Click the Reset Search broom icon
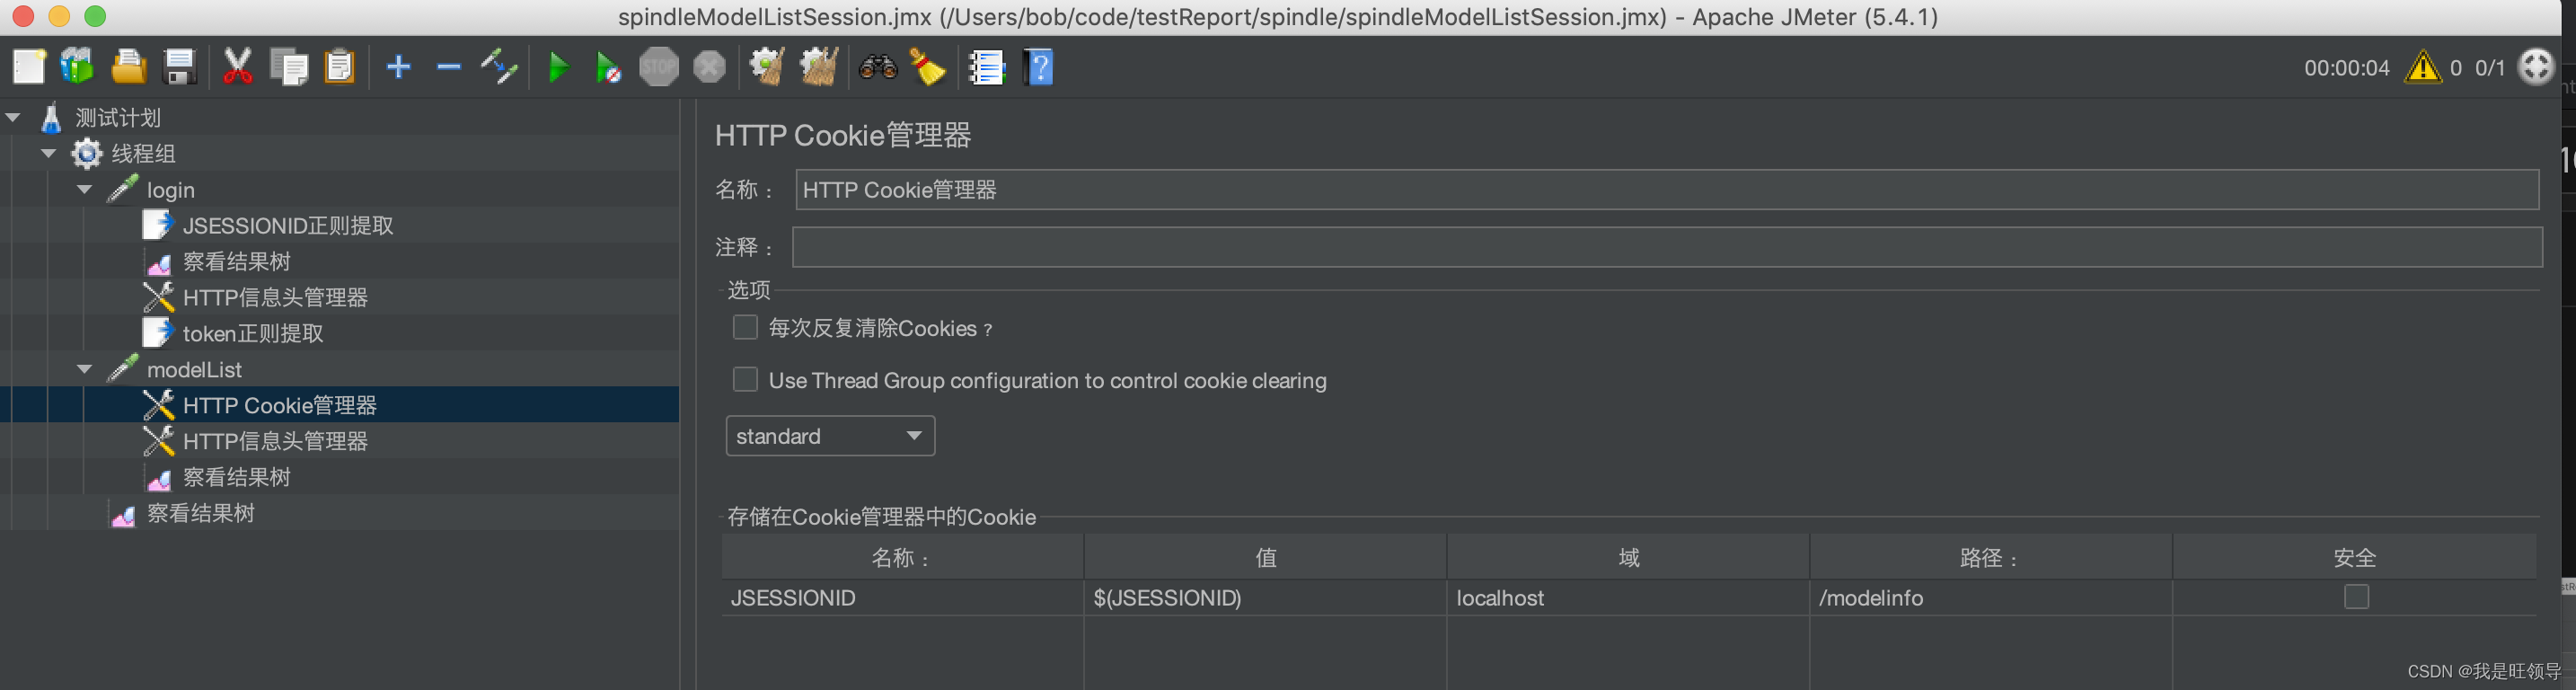This screenshot has width=2576, height=690. pos(928,67)
